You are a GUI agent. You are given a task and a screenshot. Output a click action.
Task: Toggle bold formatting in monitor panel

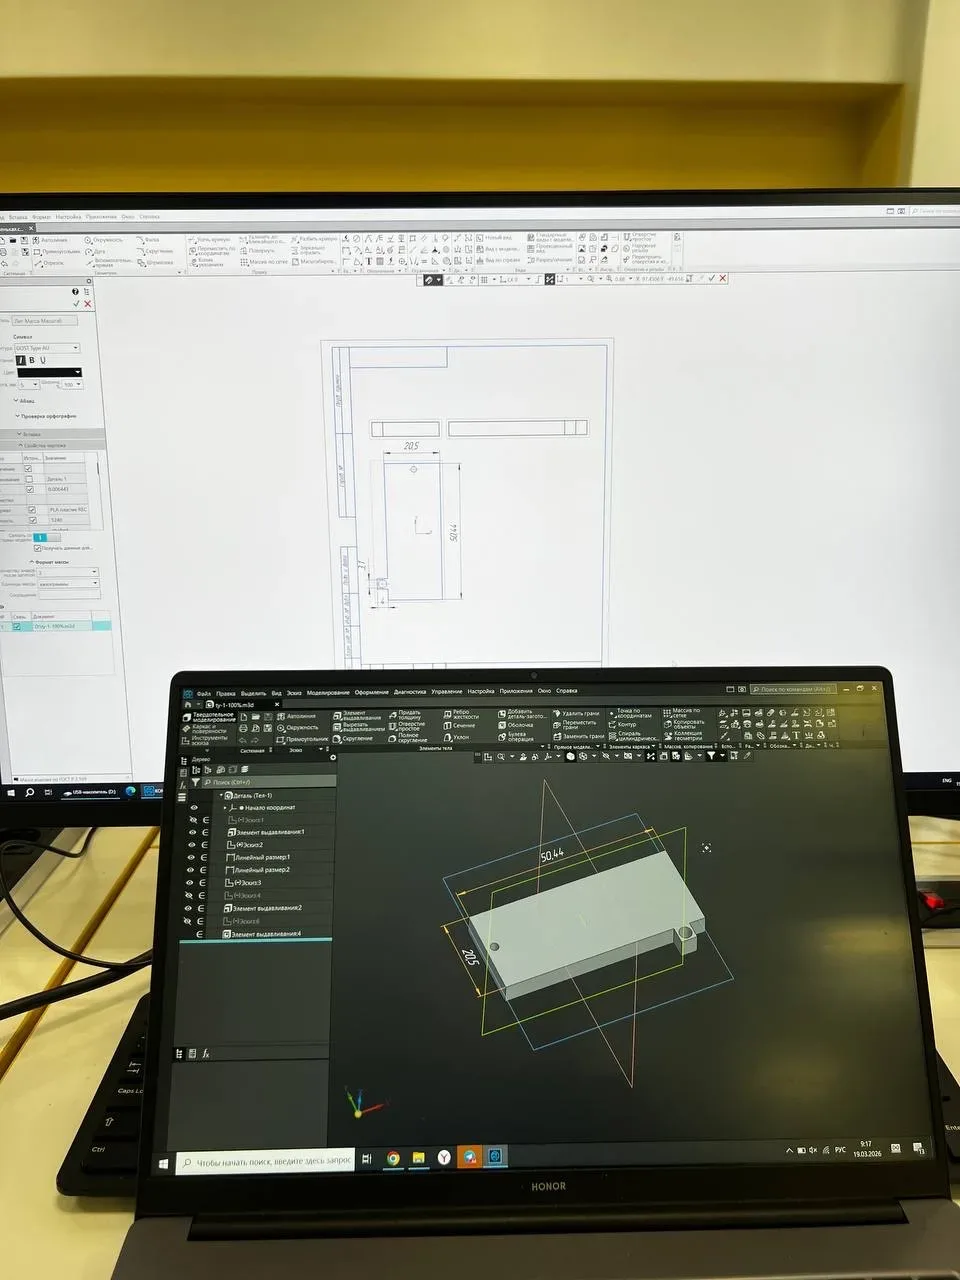click(x=32, y=360)
